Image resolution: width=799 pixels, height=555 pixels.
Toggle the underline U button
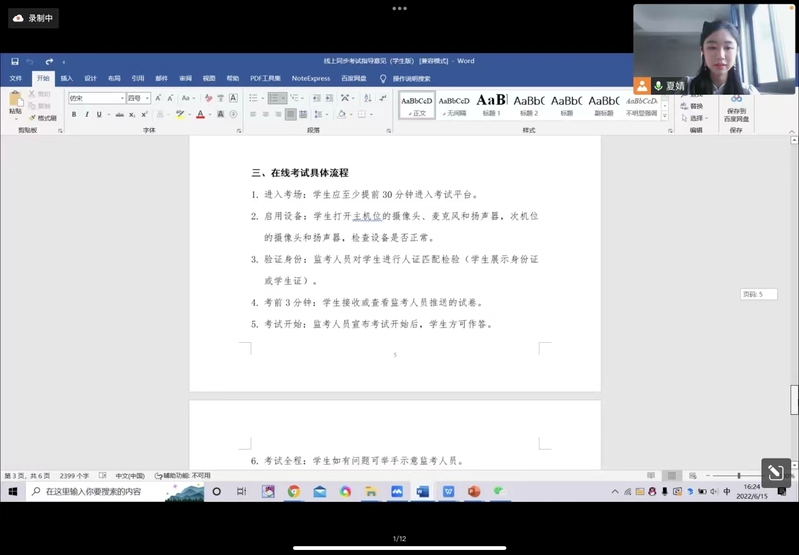[x=99, y=115]
